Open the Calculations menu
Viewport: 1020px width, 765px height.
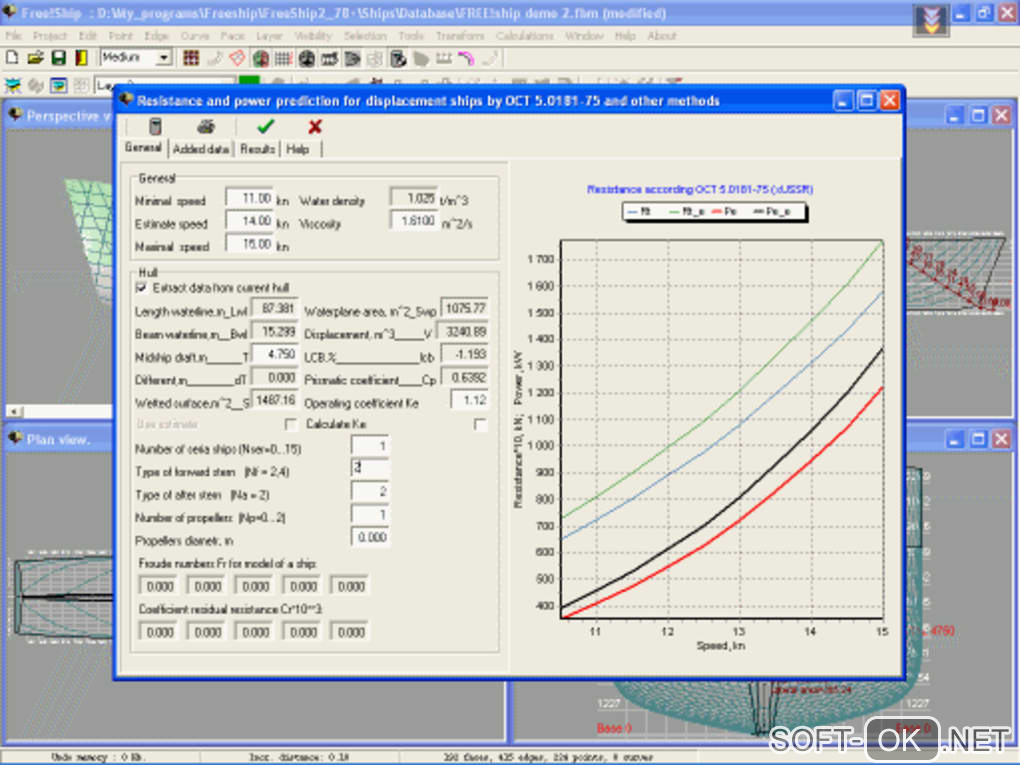524,36
